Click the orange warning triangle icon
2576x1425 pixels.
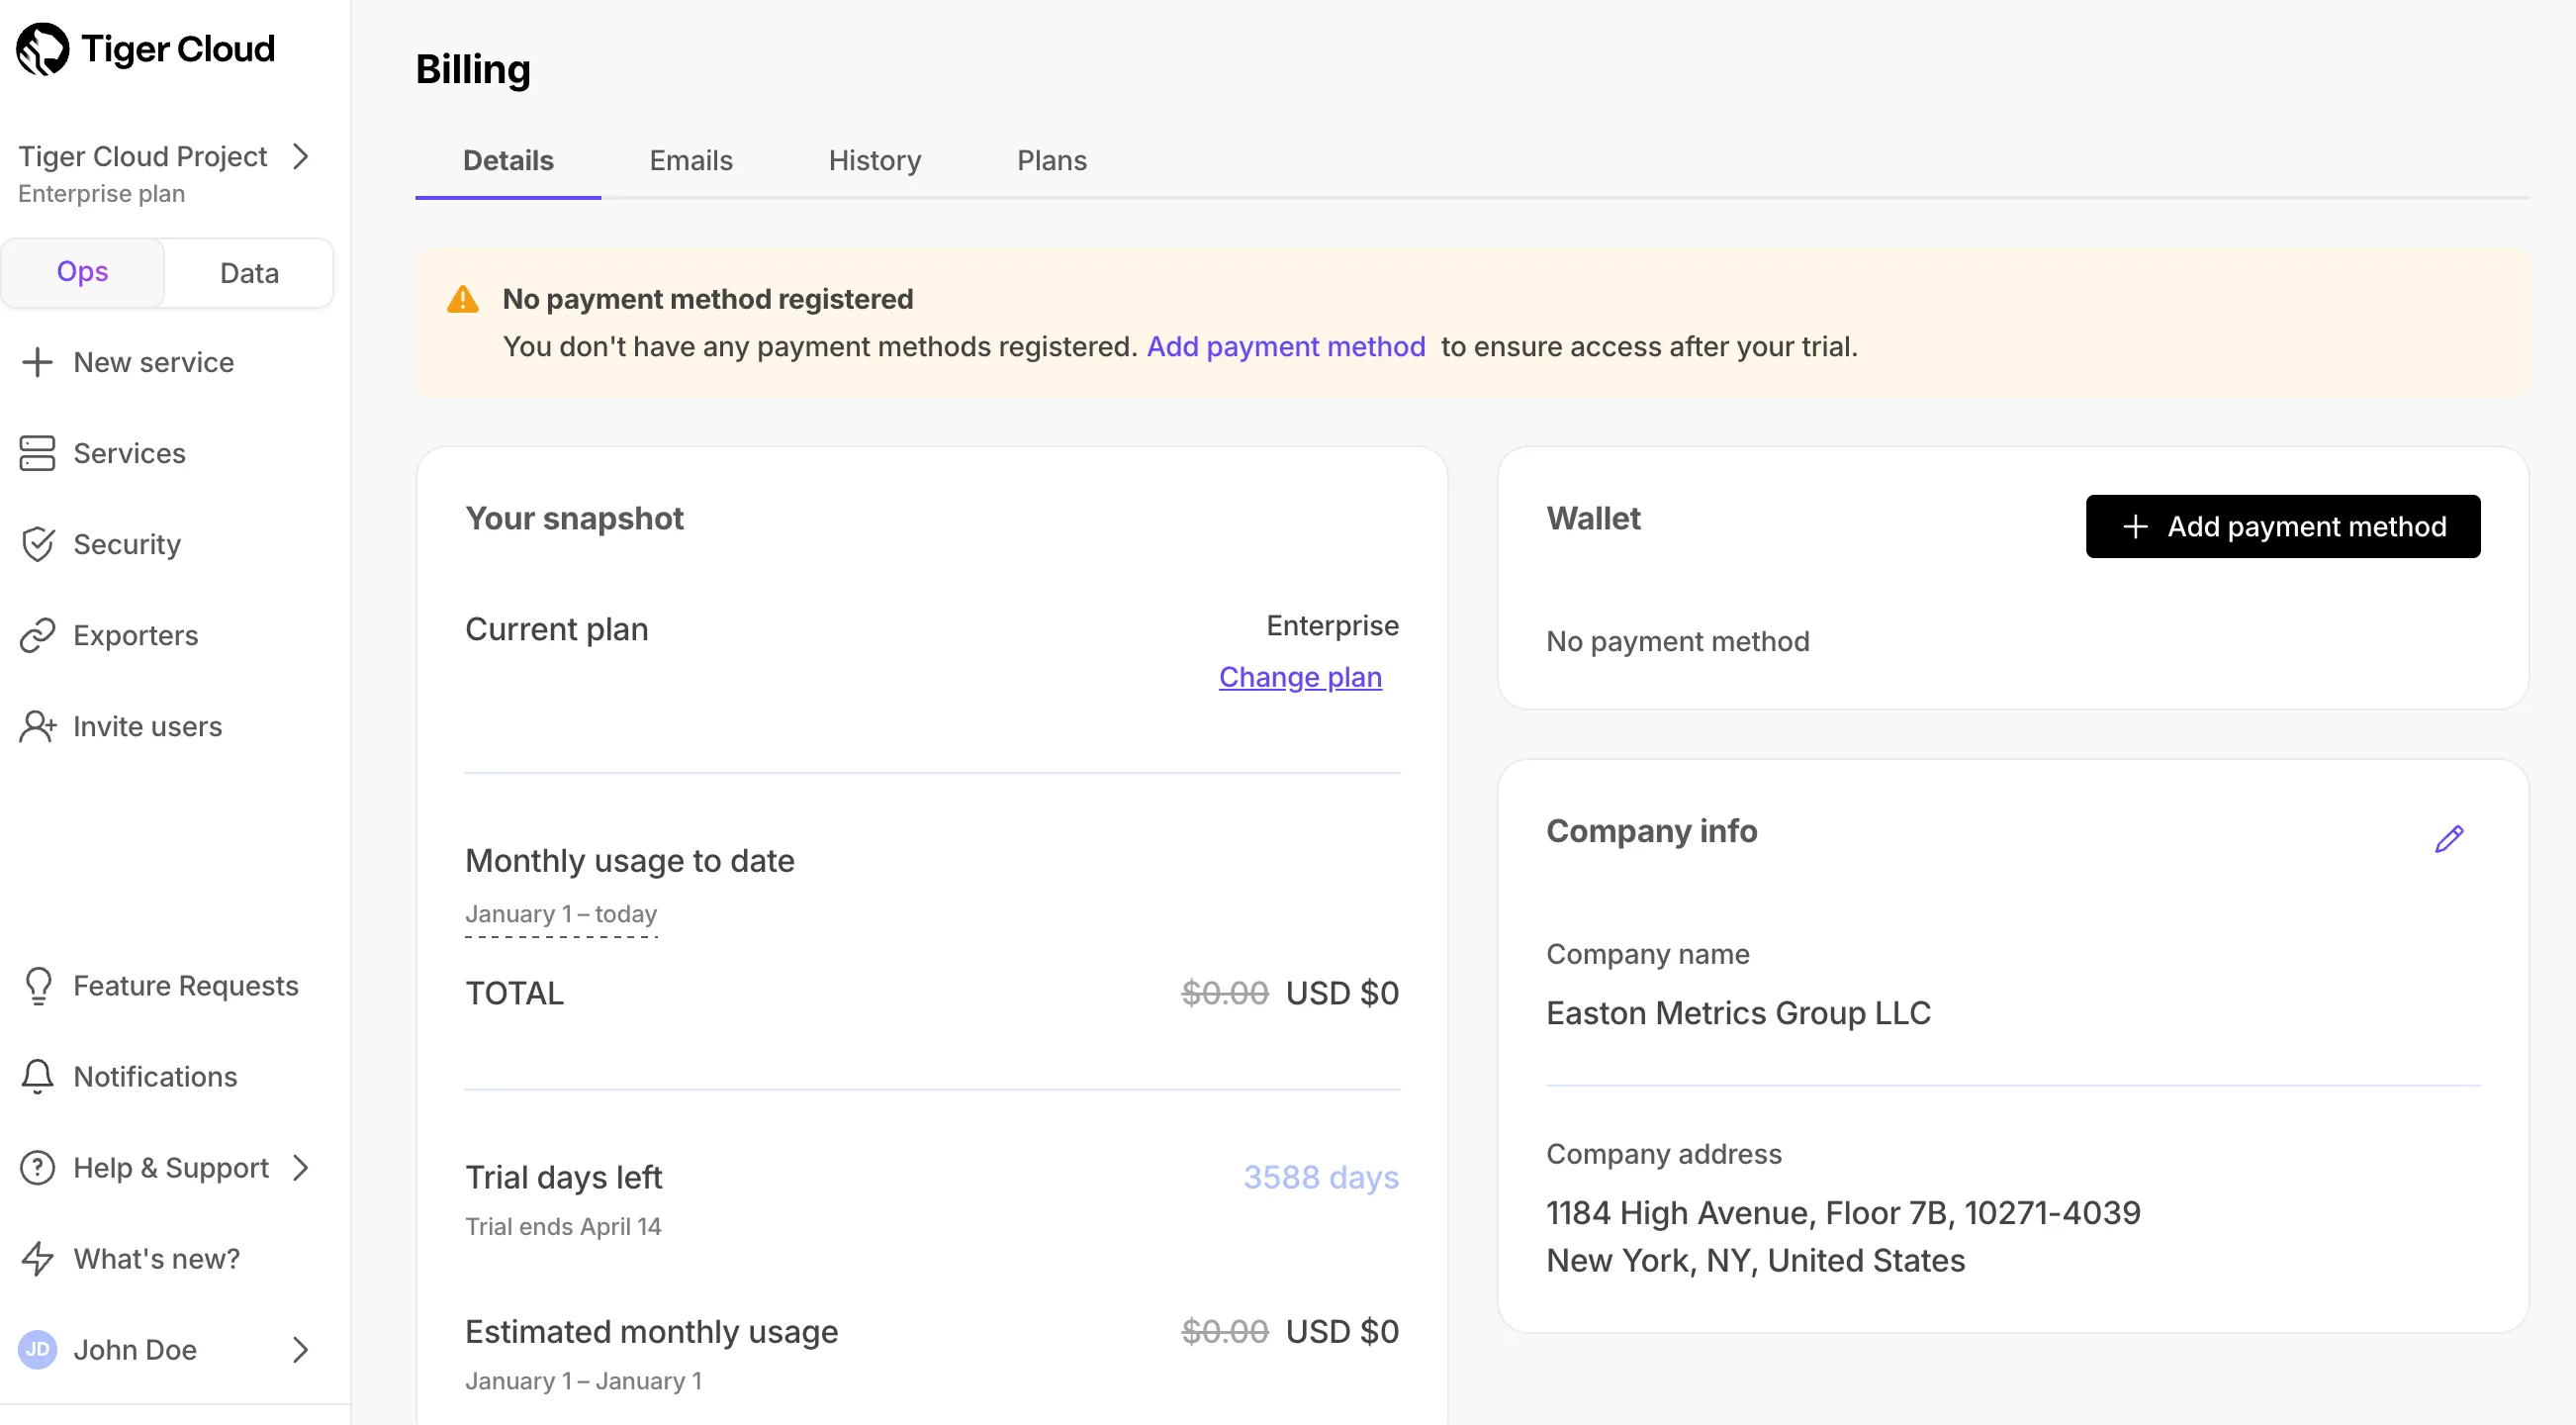coord(462,299)
